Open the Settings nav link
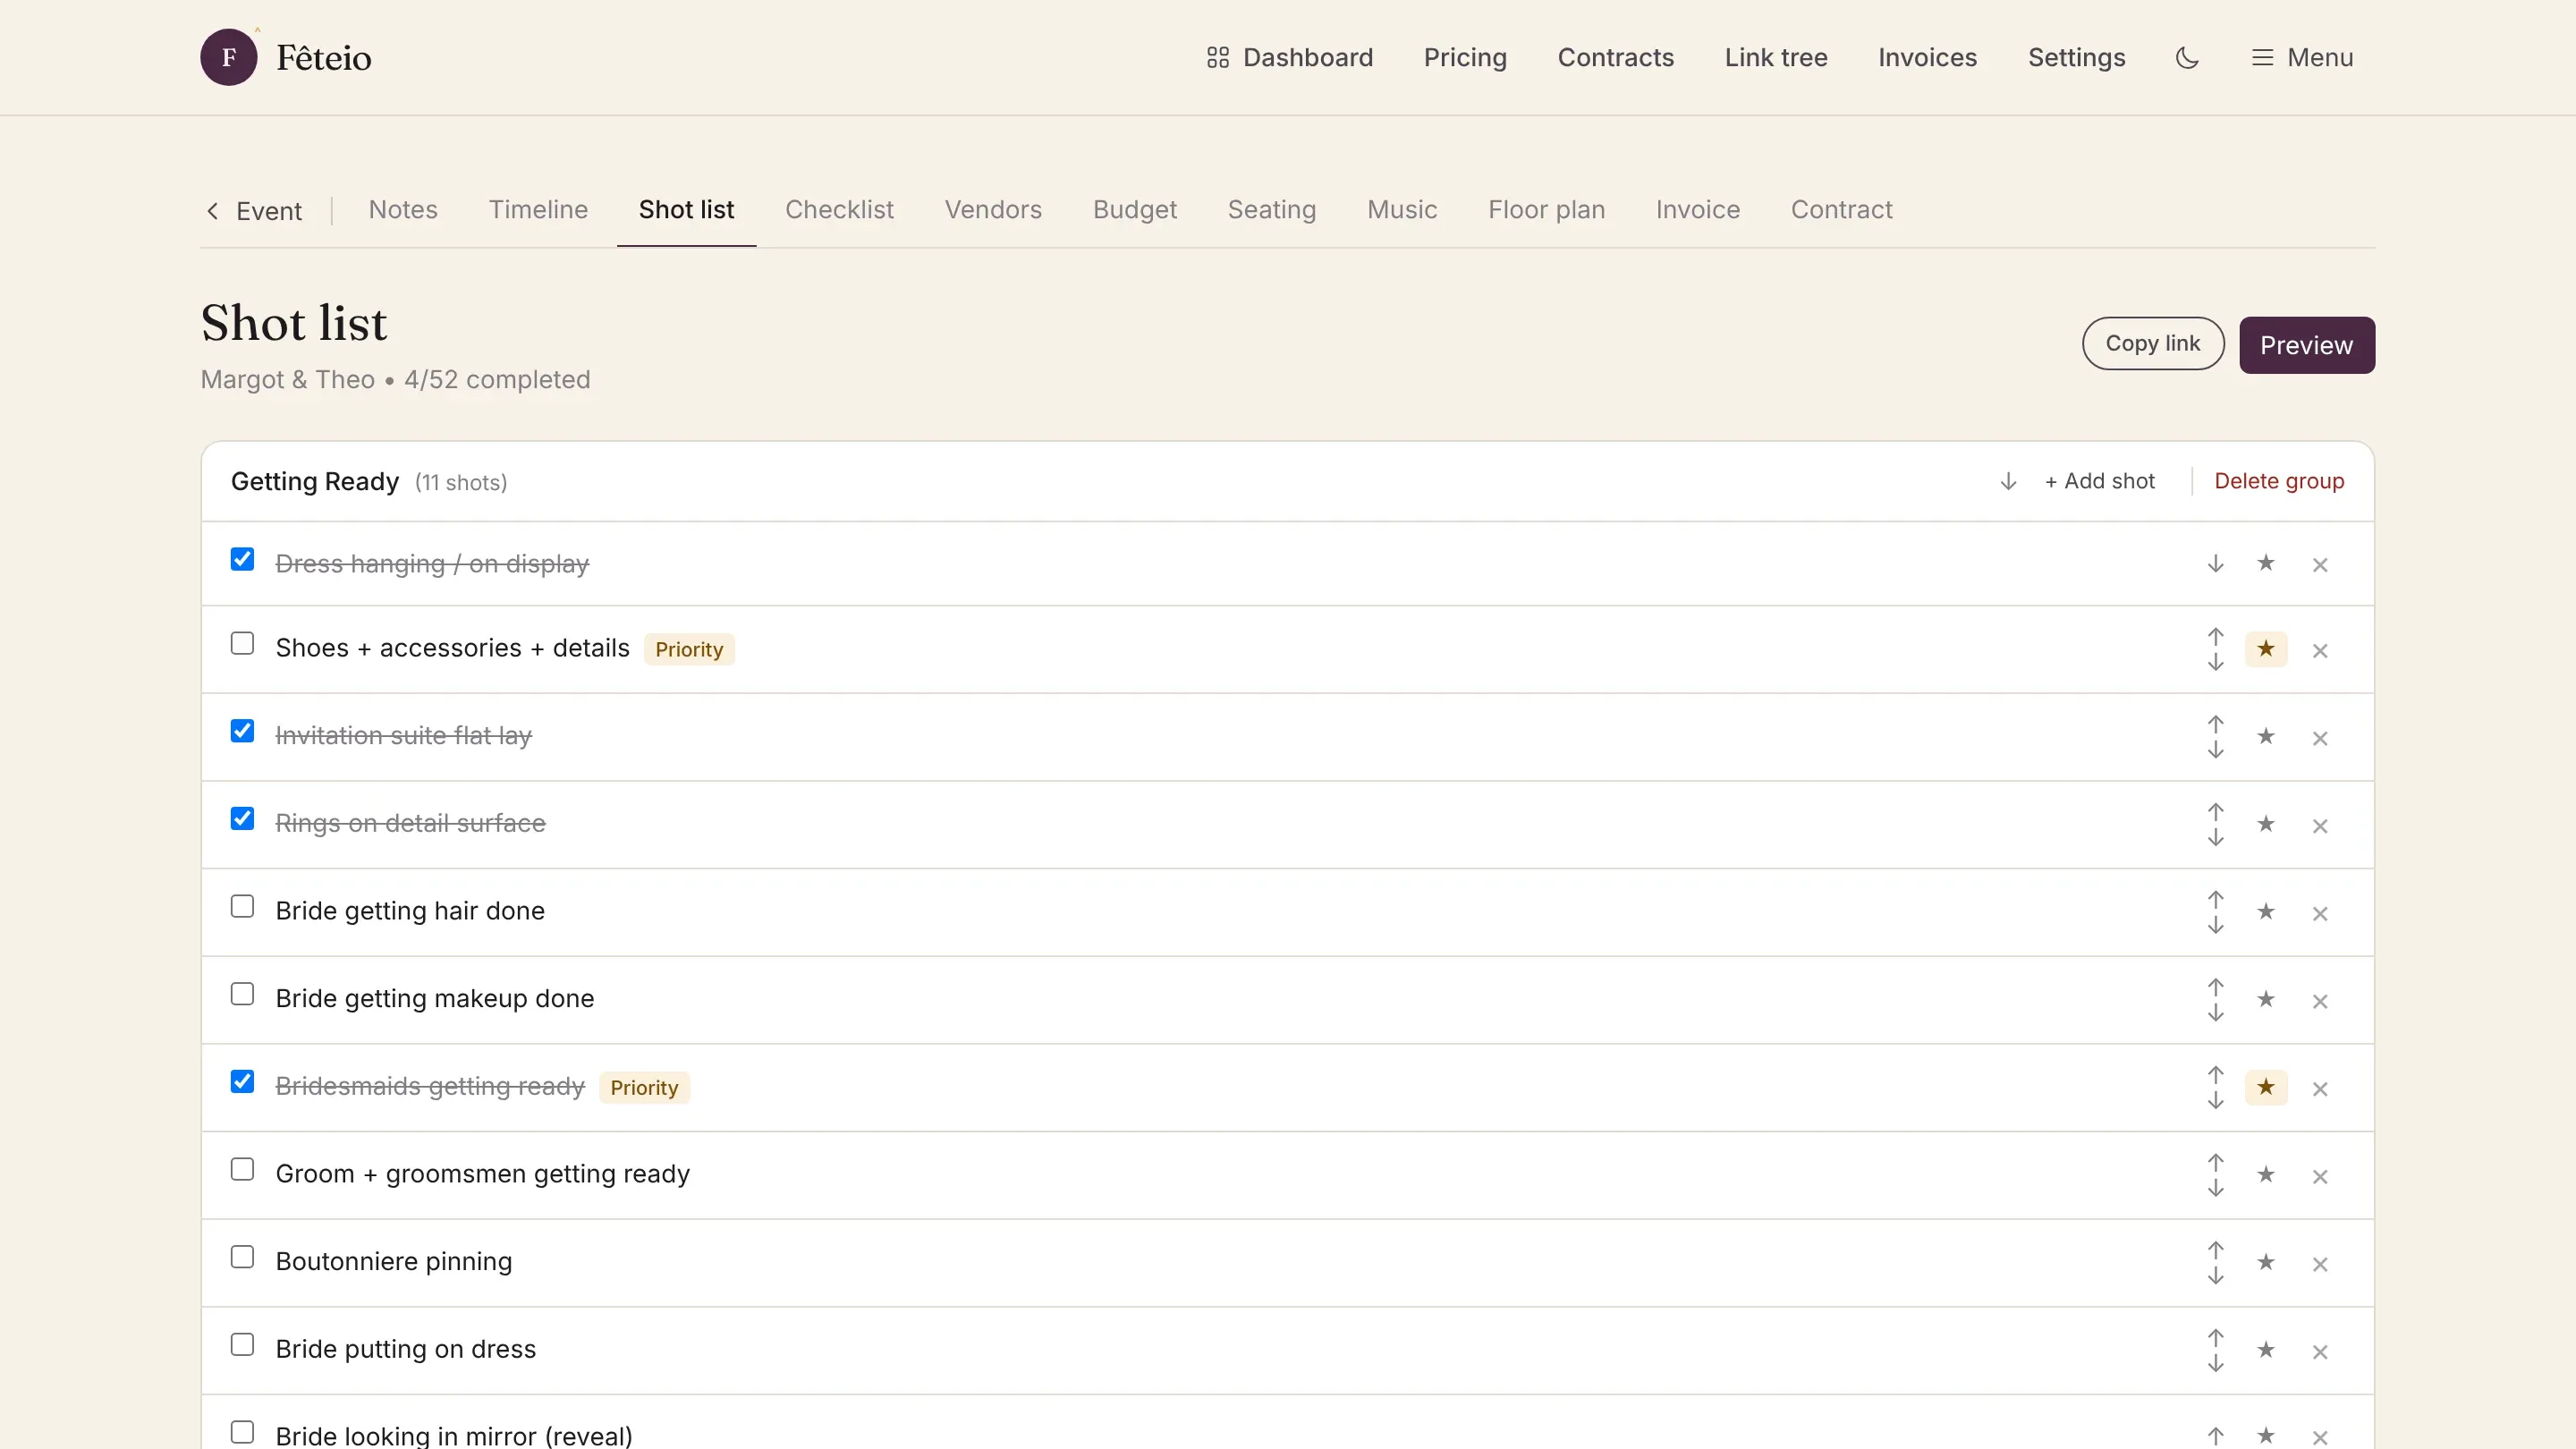The height and width of the screenshot is (1449, 2576). [2076, 58]
